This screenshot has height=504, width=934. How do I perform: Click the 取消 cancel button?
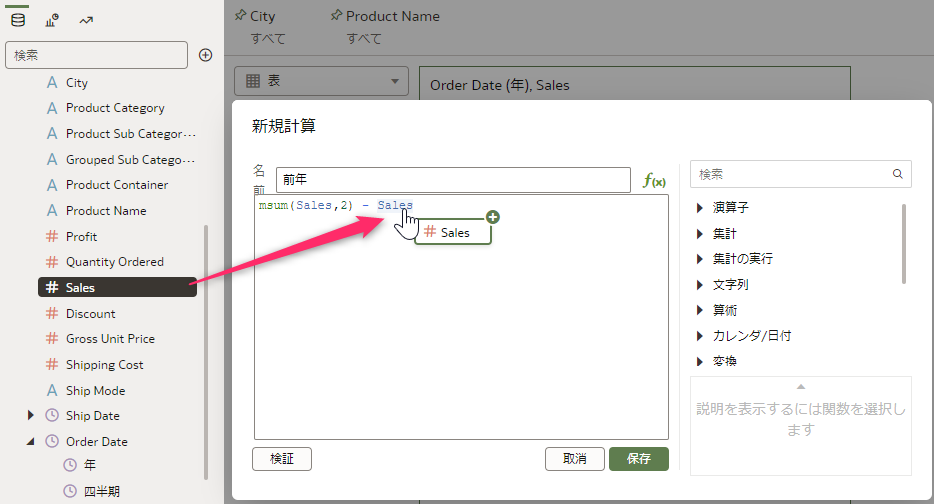pyautogui.click(x=575, y=459)
